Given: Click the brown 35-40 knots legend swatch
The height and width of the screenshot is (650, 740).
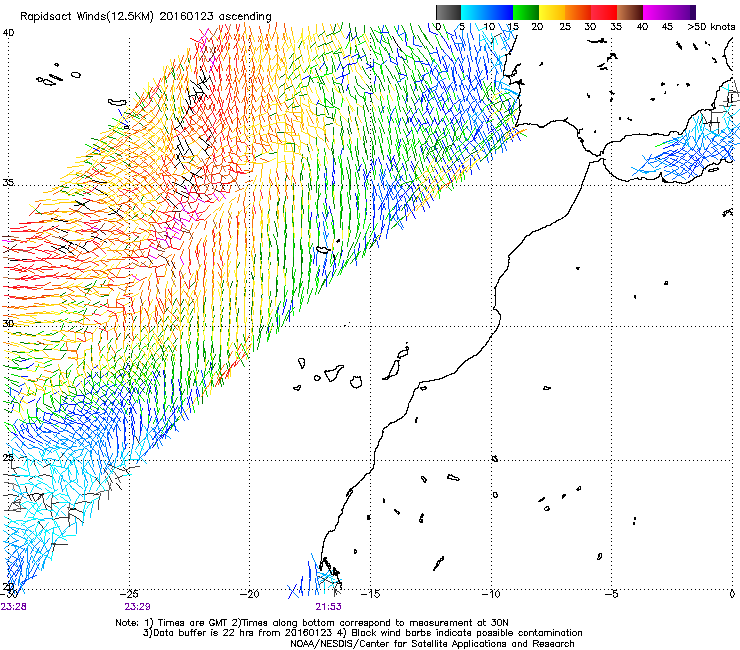Looking at the screenshot, I should pos(630,12).
